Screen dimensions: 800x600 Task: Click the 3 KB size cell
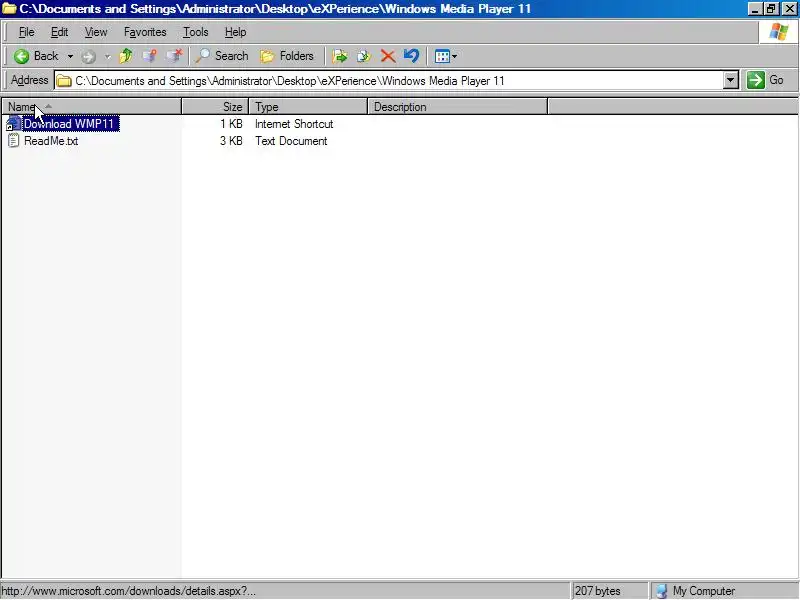(x=231, y=141)
